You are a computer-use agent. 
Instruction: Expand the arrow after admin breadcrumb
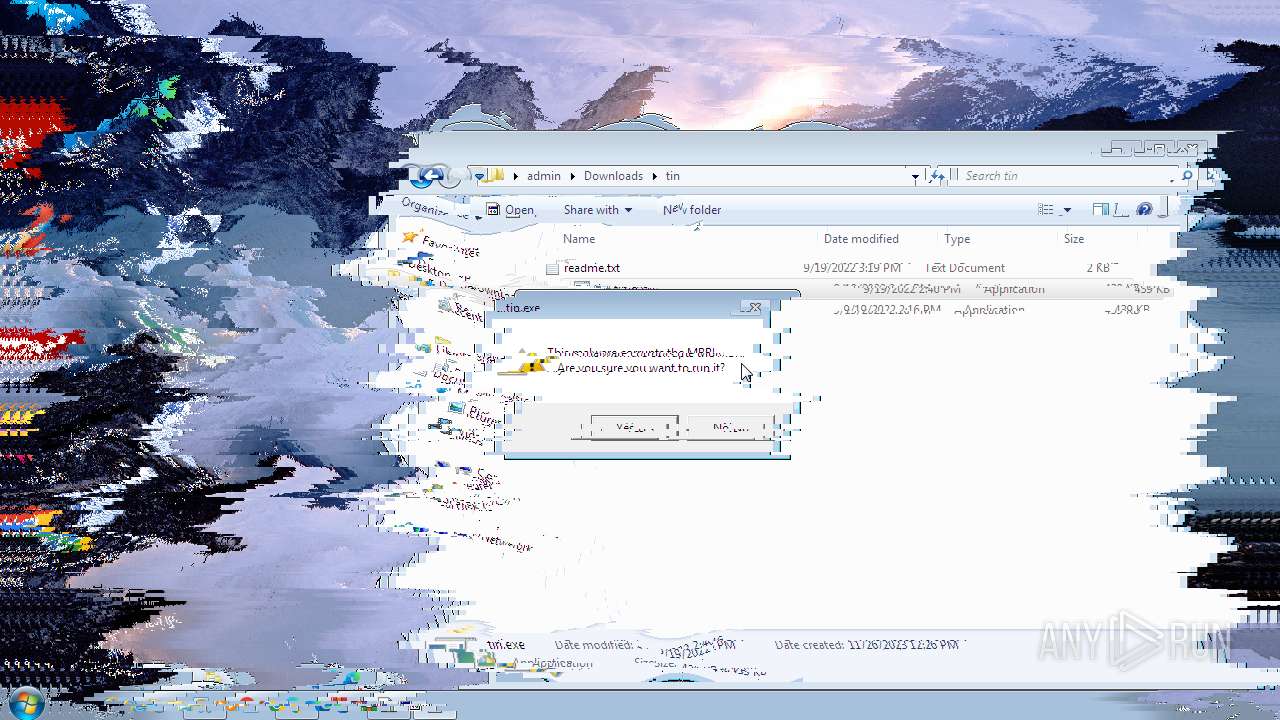(573, 176)
